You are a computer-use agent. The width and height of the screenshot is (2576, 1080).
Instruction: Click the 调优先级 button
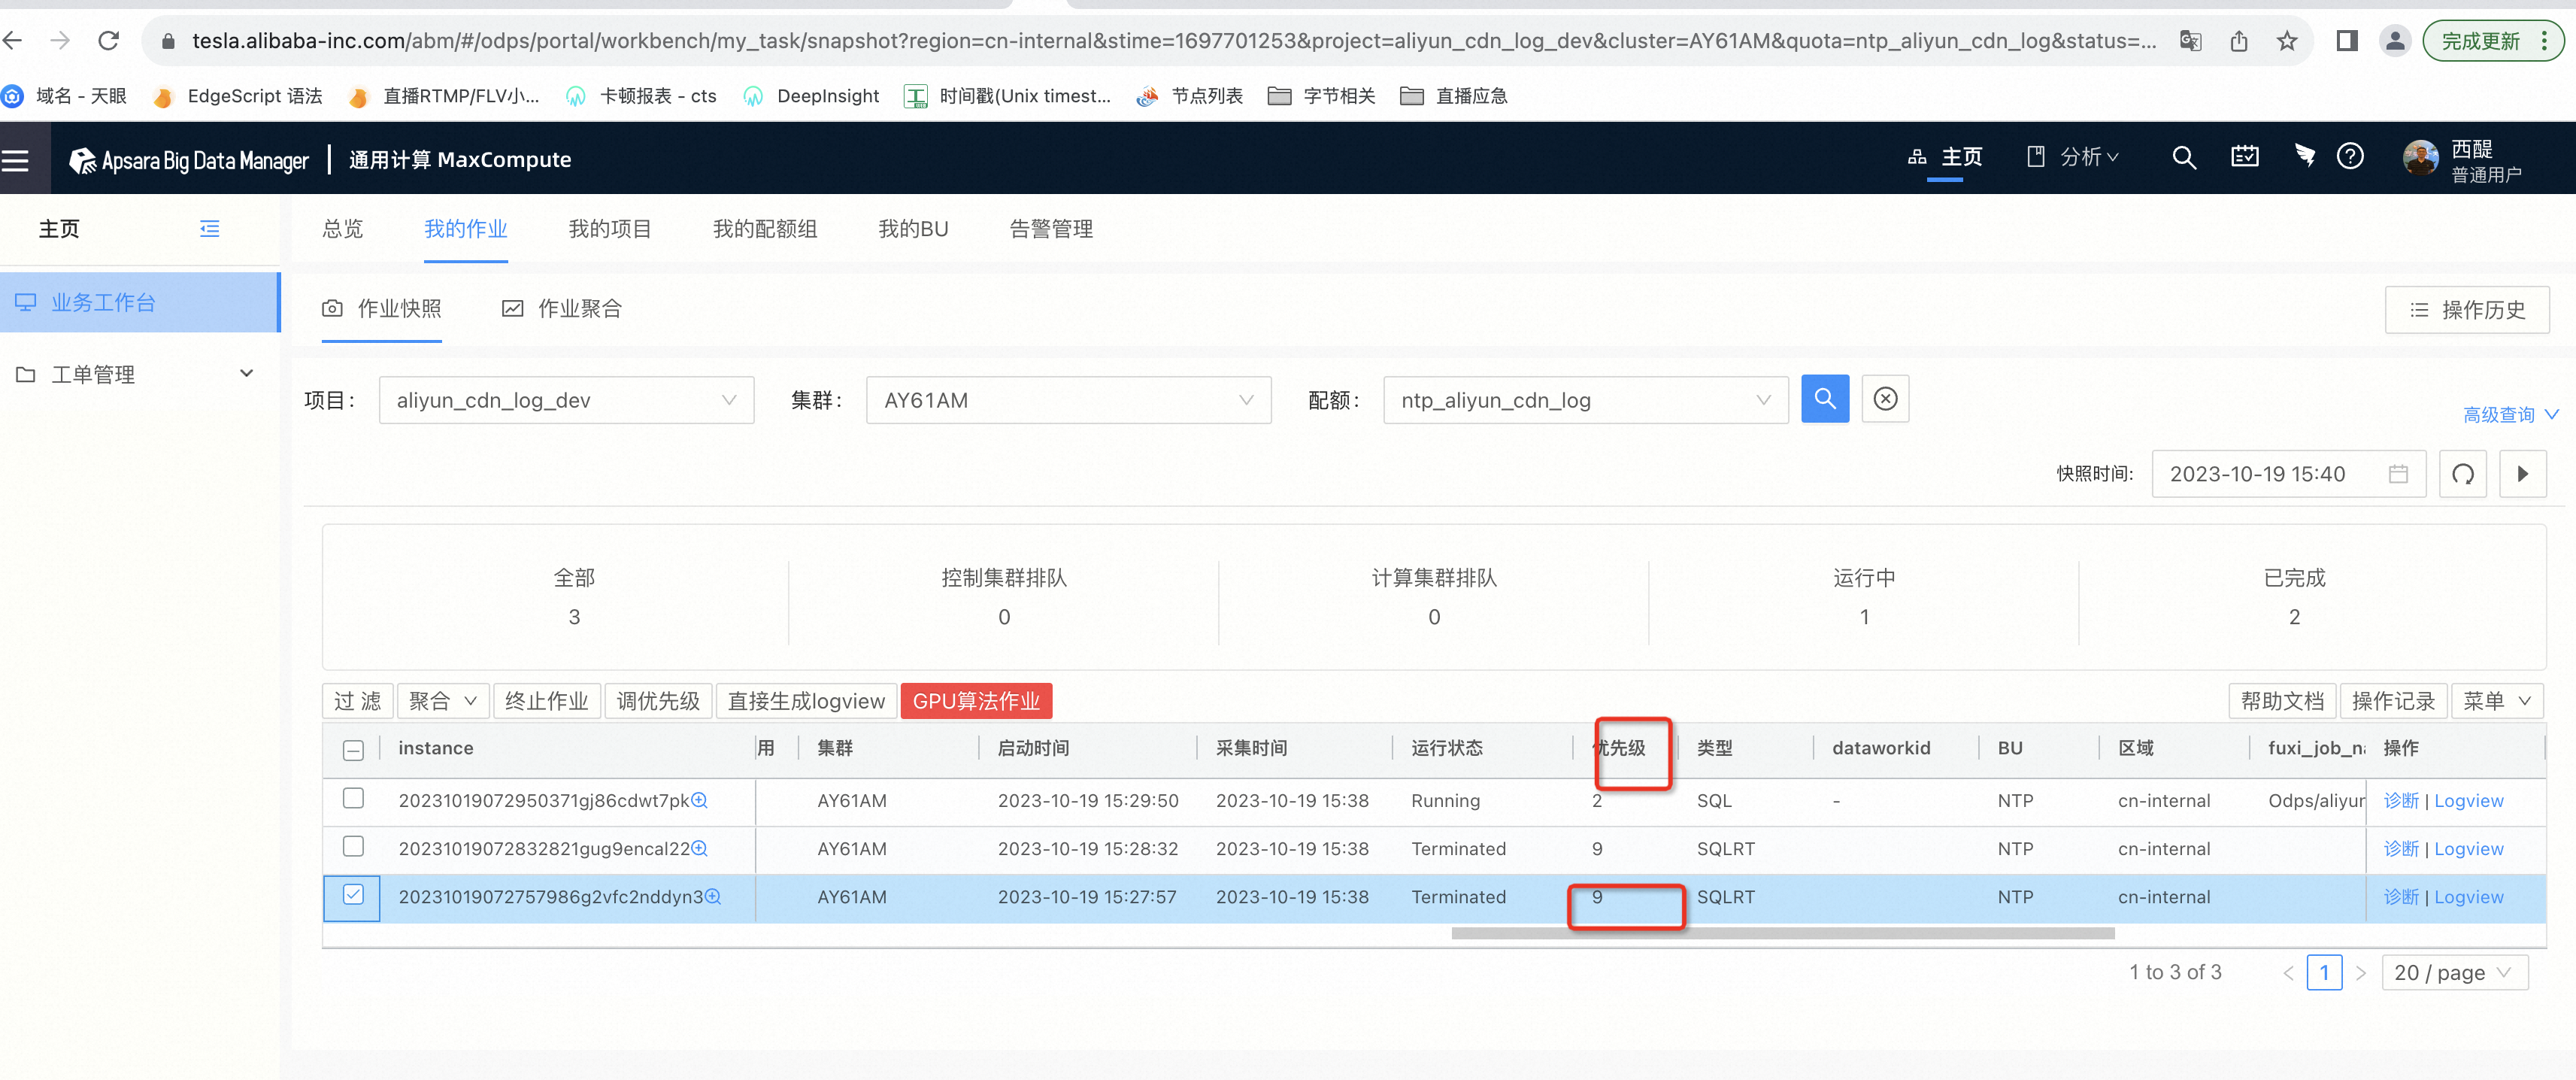658,701
